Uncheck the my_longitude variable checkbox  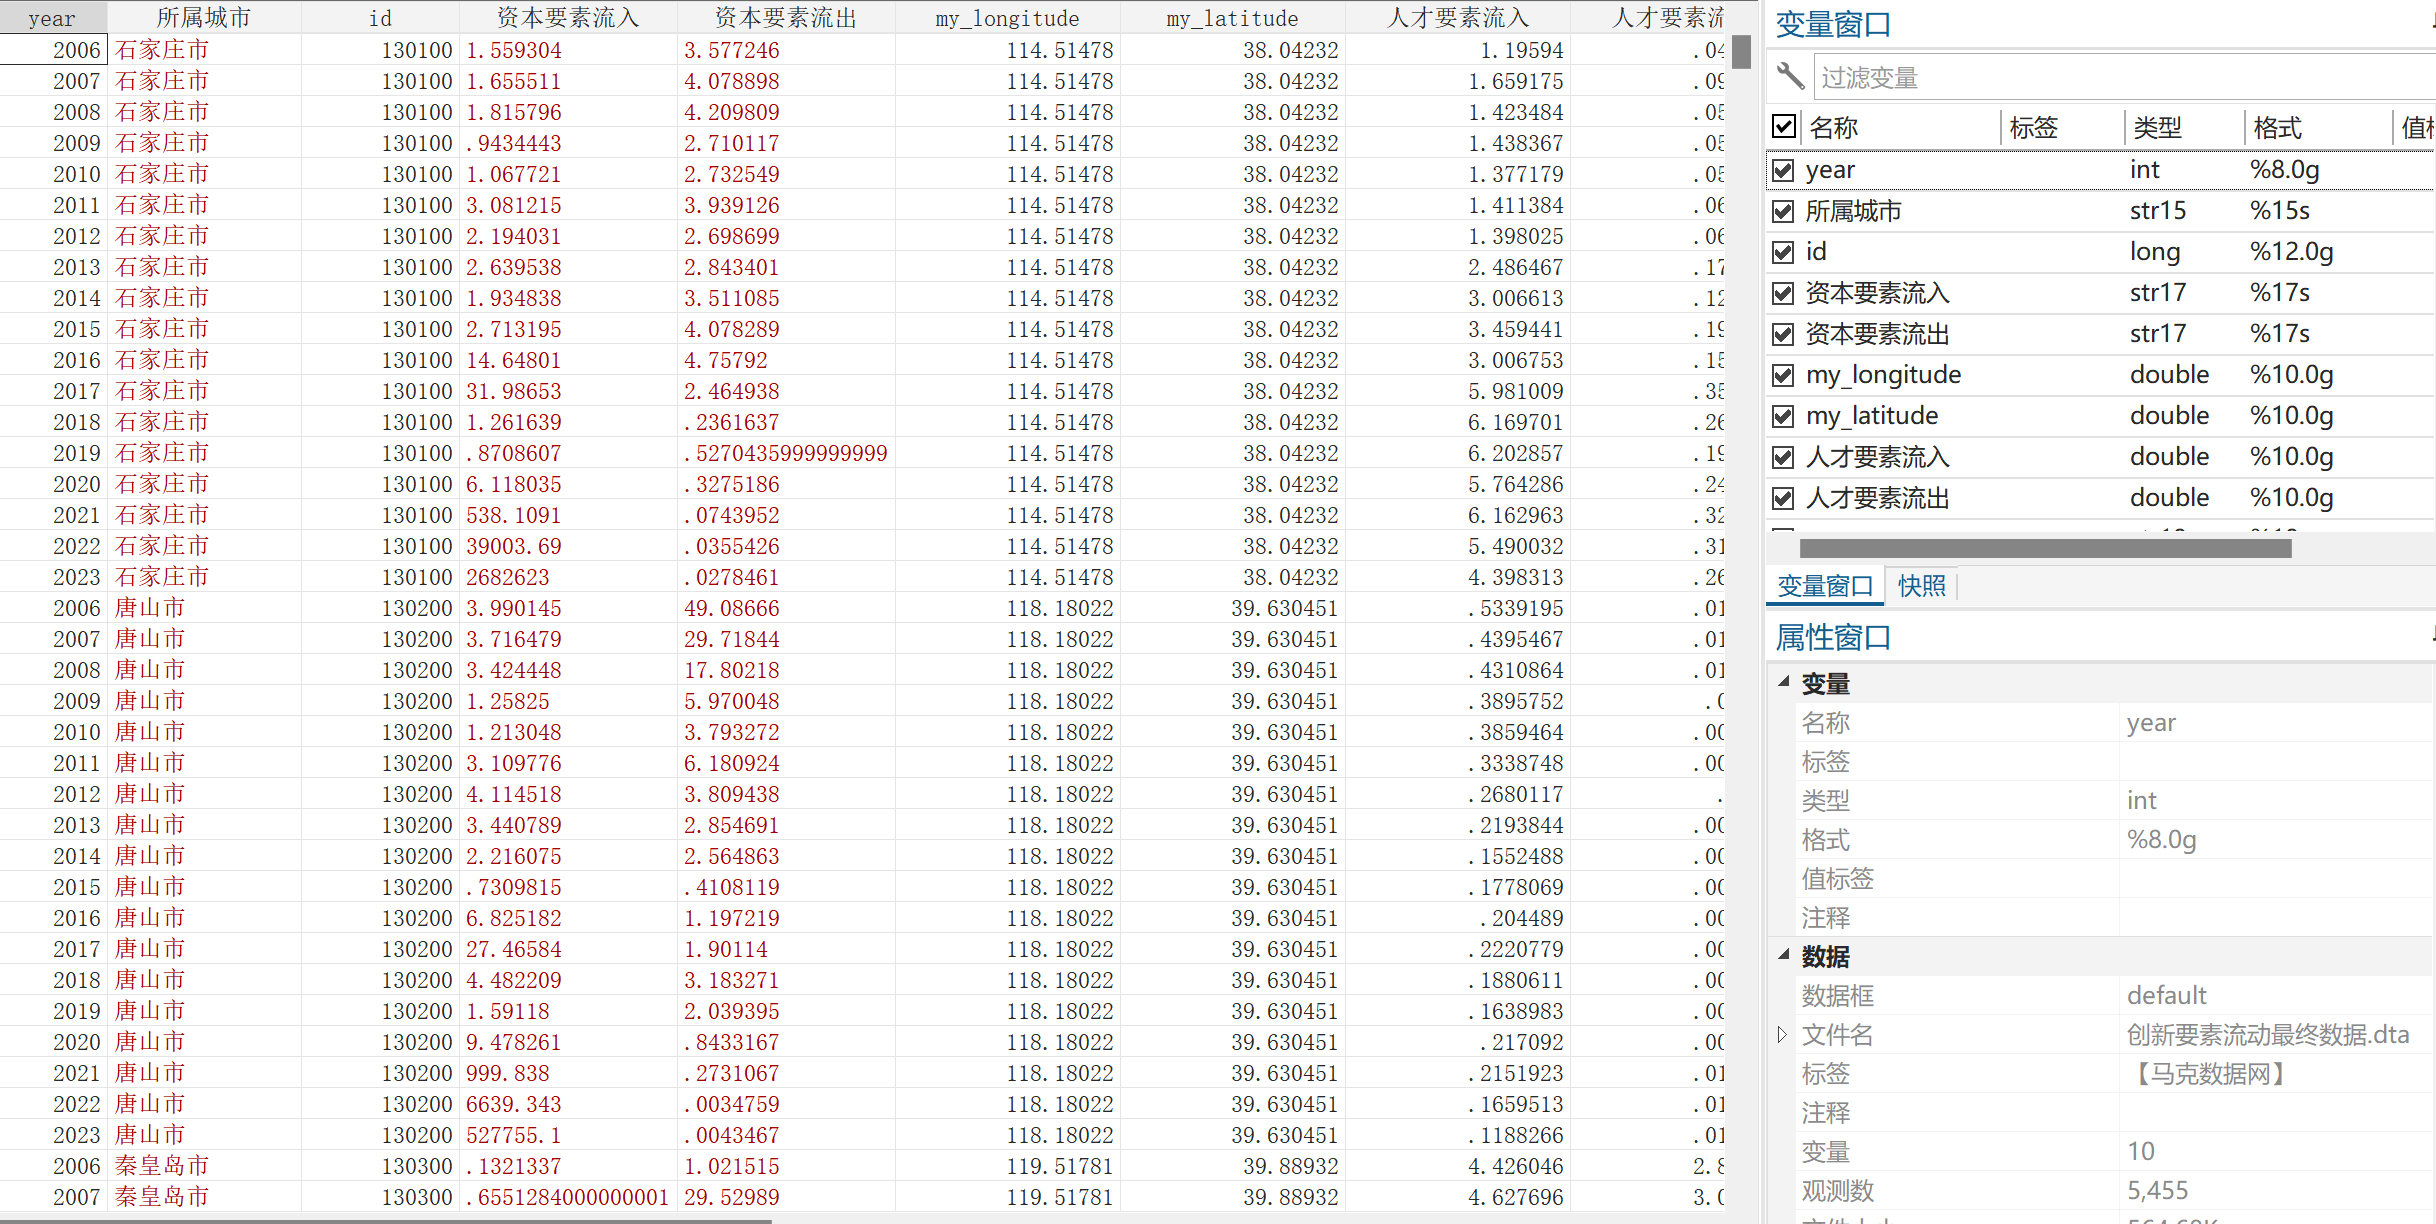[x=1783, y=375]
